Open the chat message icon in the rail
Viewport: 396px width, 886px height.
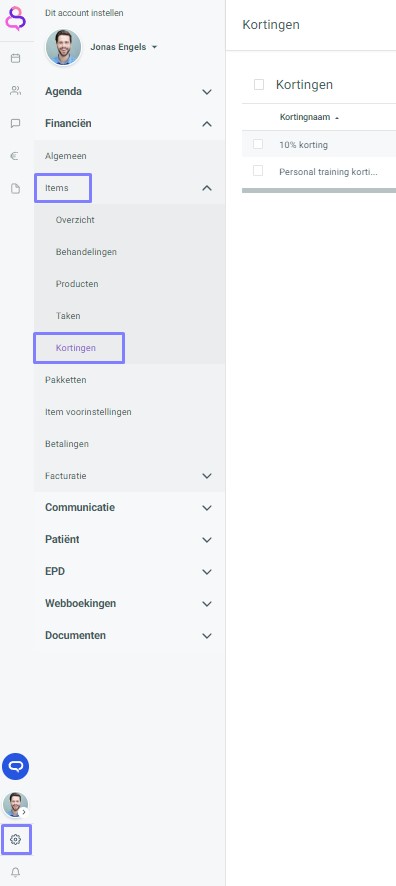pos(16,123)
